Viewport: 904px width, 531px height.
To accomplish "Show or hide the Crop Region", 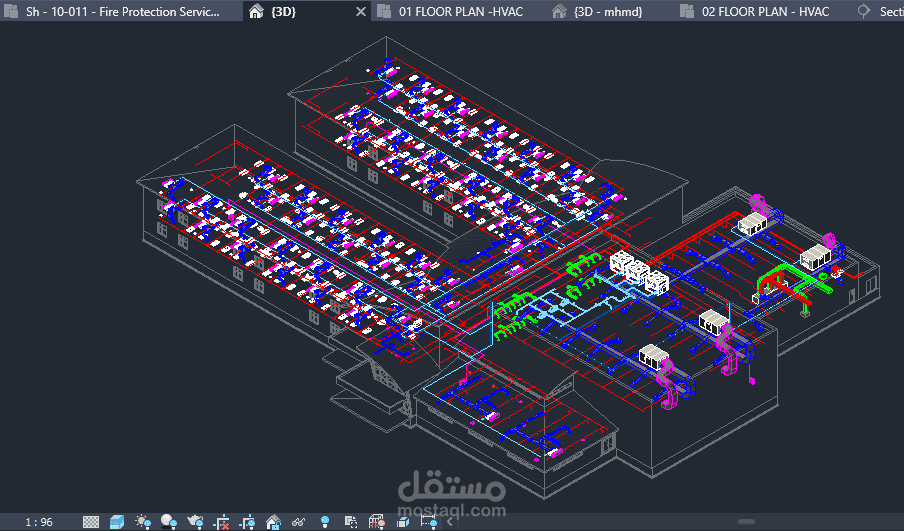I will tap(247, 522).
